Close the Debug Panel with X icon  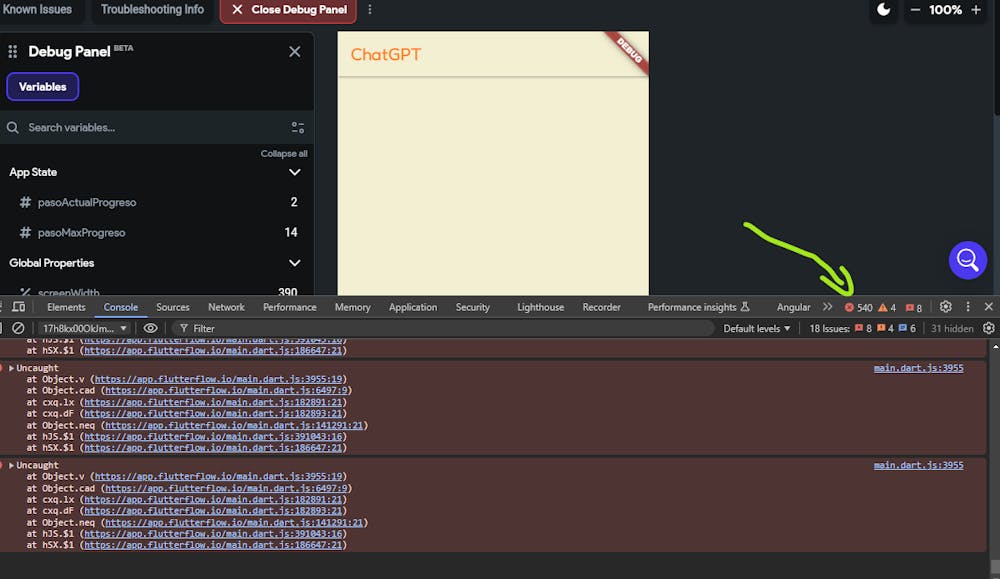pos(294,52)
